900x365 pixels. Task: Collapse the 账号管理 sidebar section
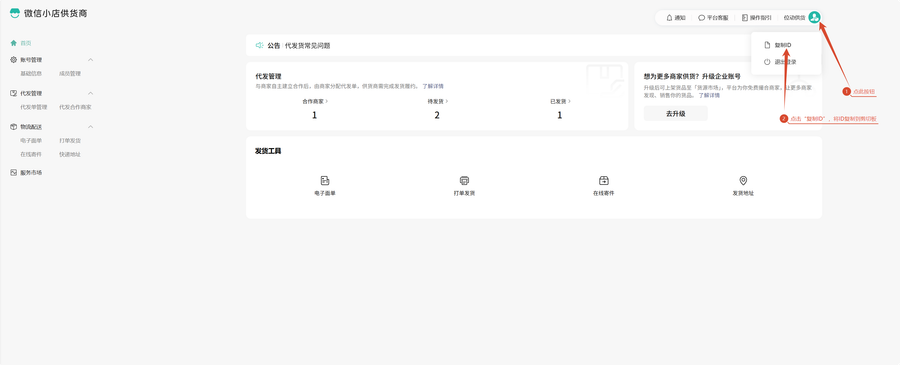click(90, 60)
